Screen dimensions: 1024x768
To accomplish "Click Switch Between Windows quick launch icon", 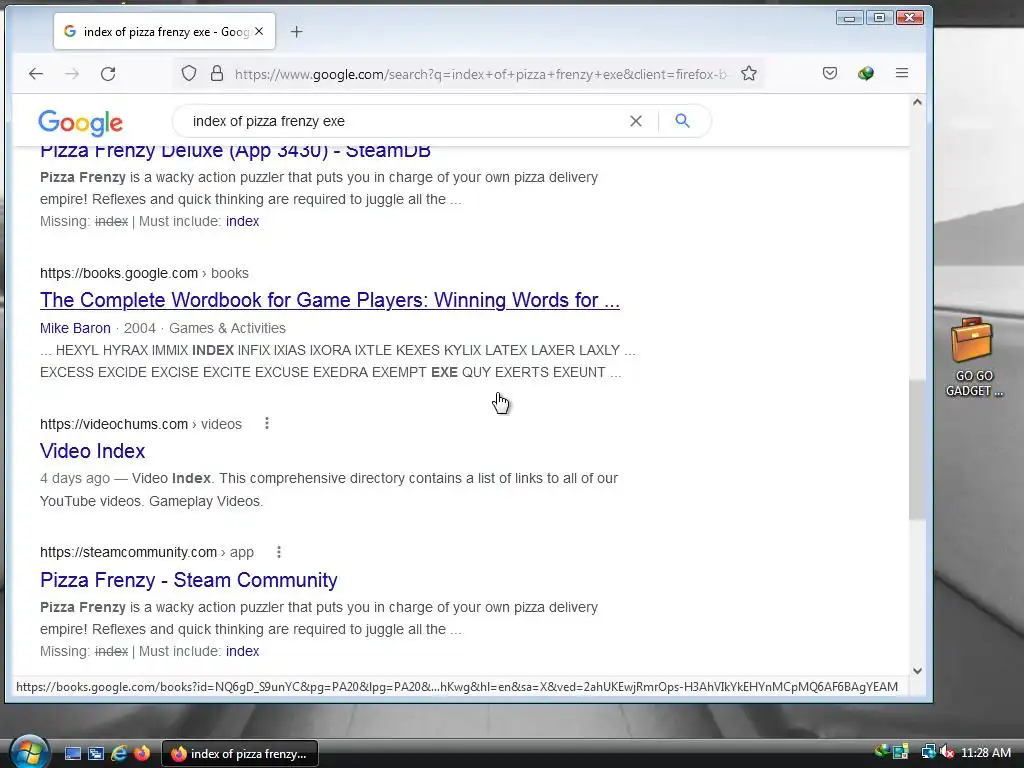I will click(95, 754).
